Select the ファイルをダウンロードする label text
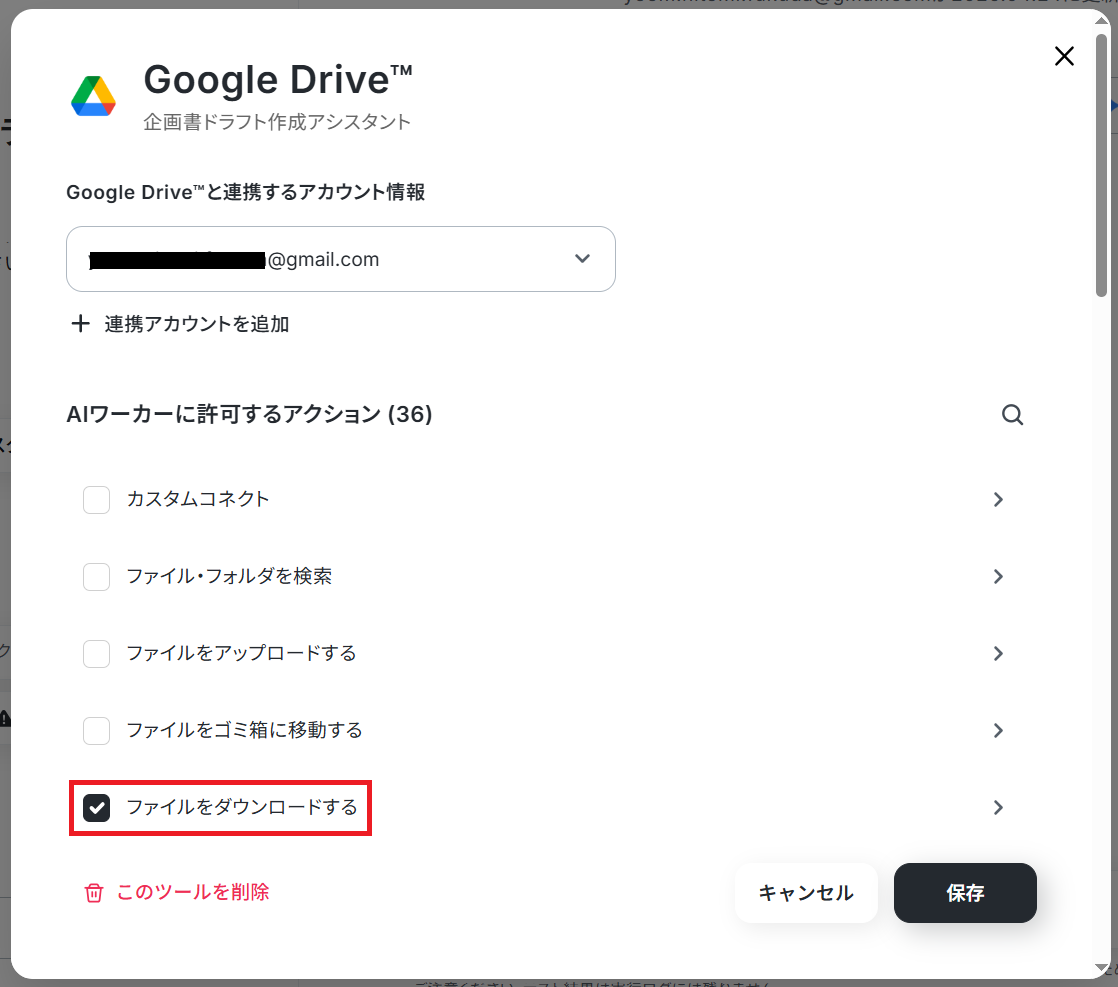This screenshot has width=1118, height=987. point(242,807)
